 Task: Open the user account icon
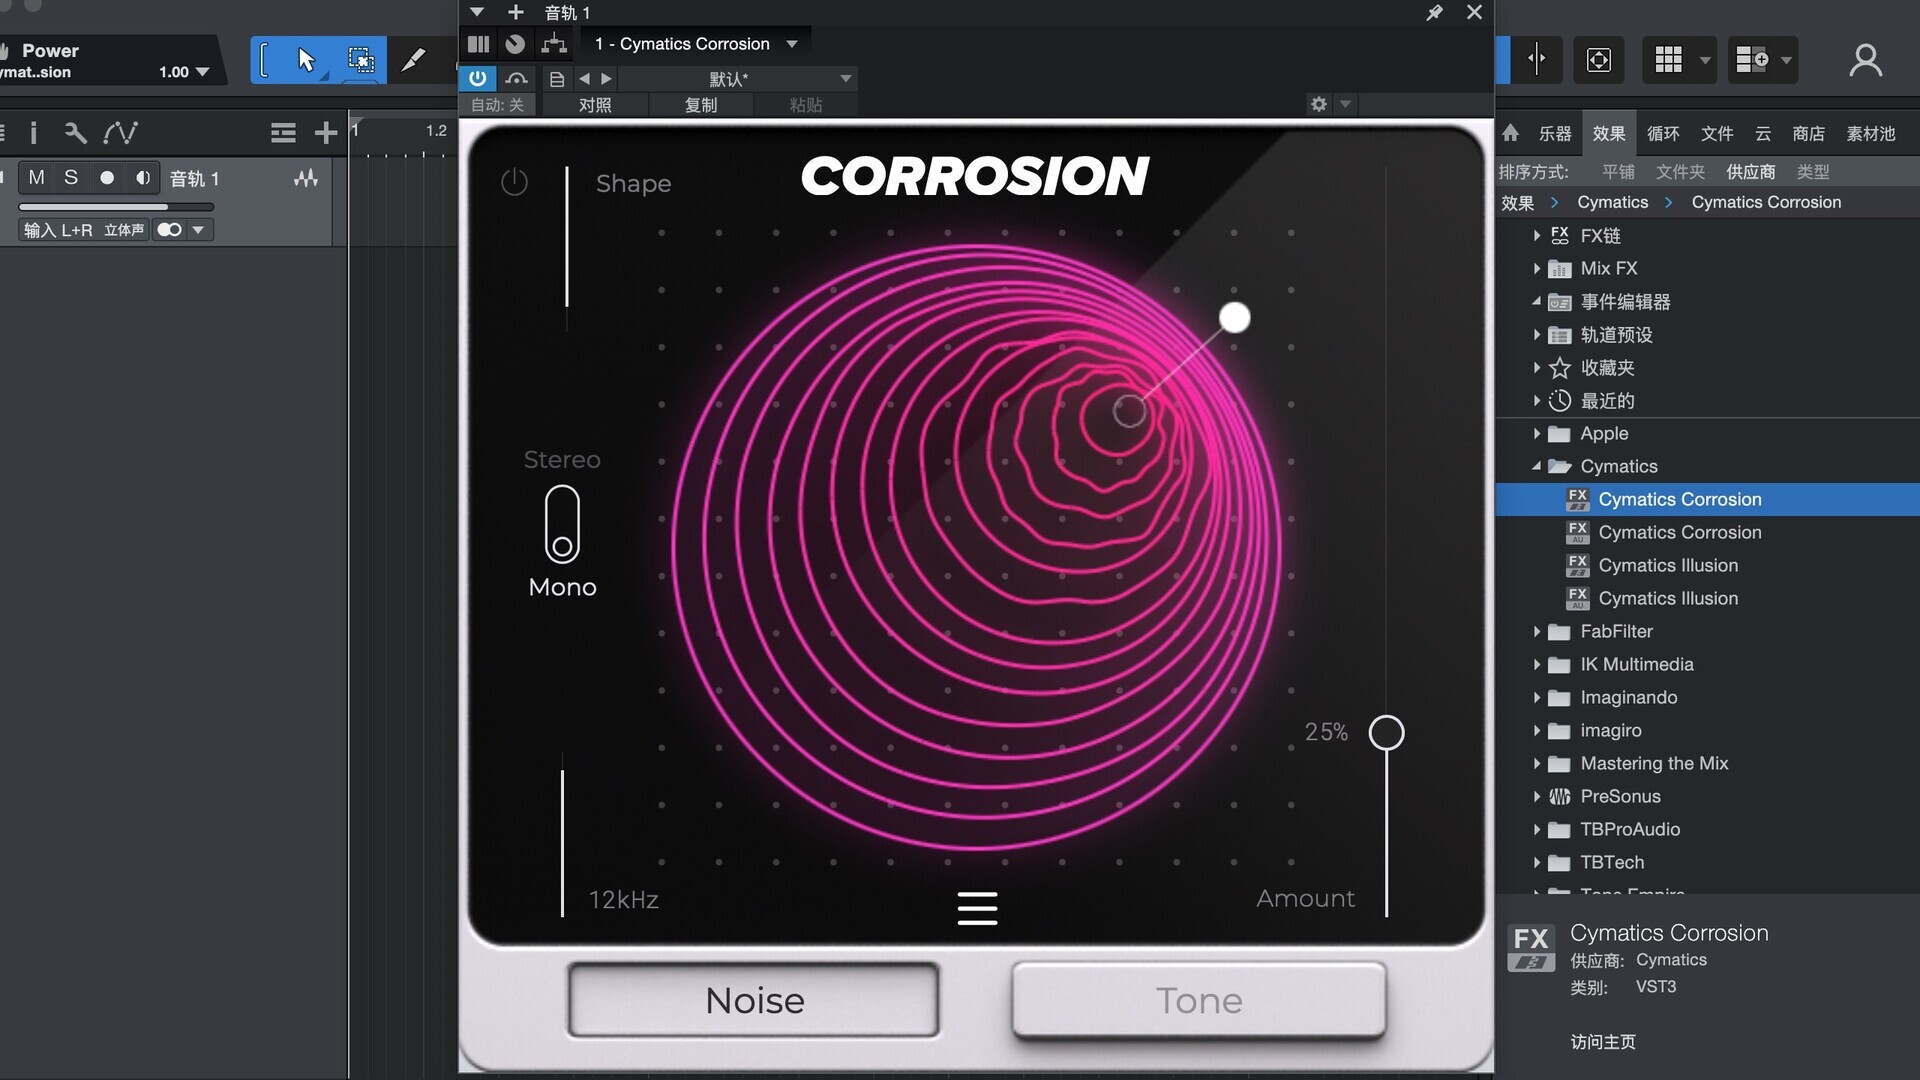click(x=1865, y=60)
